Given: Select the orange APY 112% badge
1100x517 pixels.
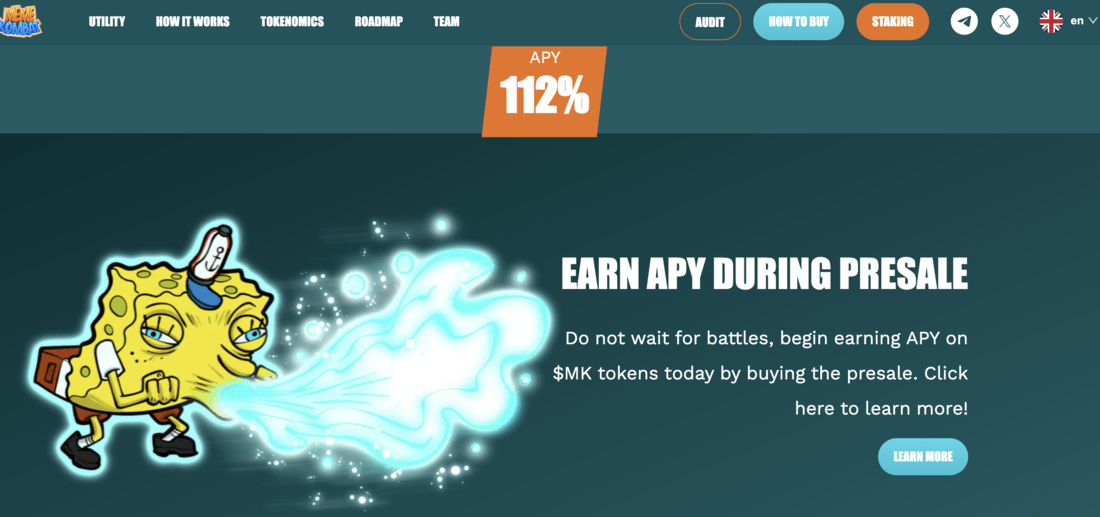Looking at the screenshot, I should coord(544,91).
